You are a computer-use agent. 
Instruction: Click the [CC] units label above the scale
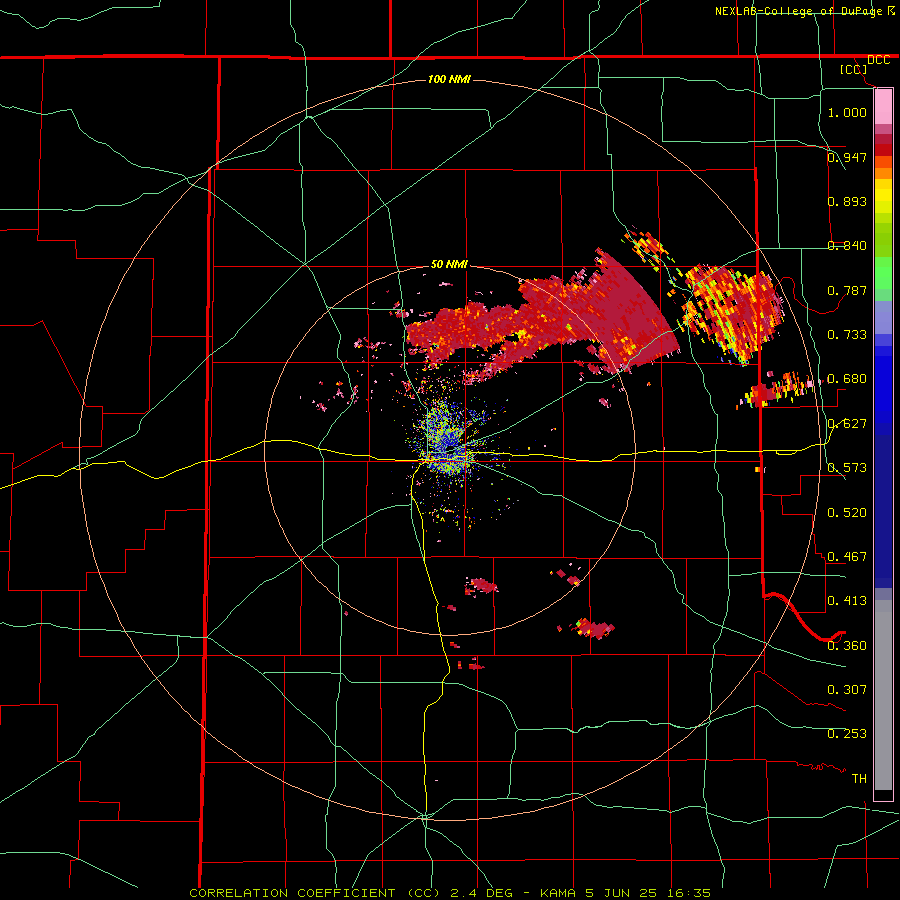click(x=853, y=69)
